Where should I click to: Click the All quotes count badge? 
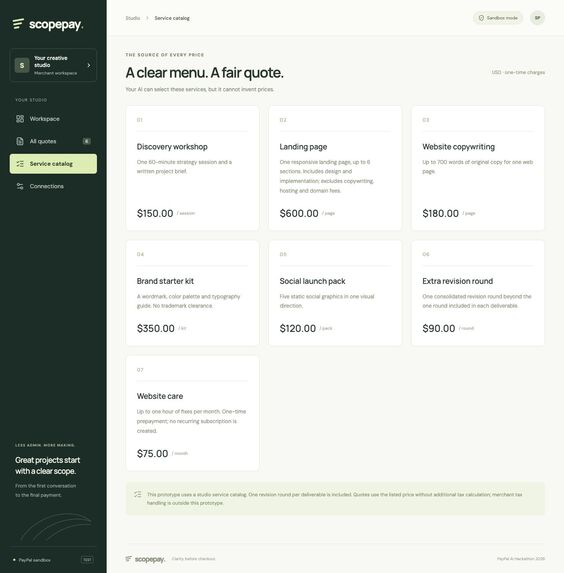(87, 141)
